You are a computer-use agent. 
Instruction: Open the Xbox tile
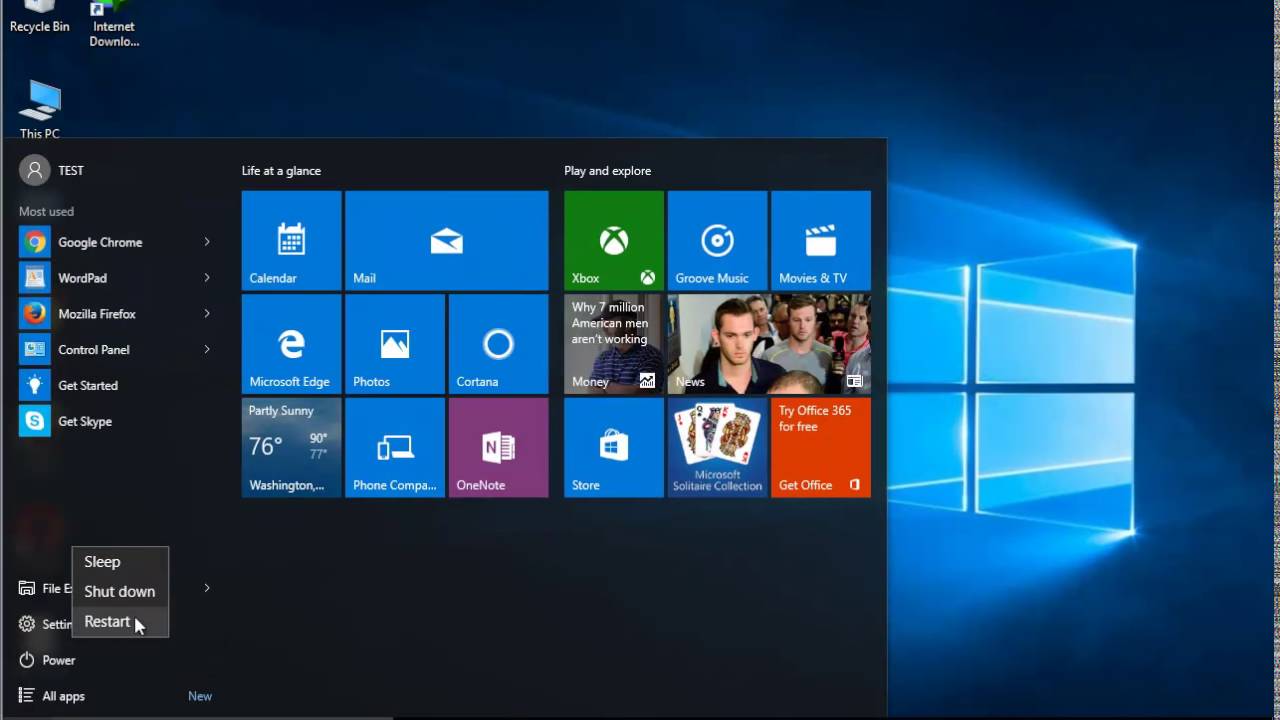(x=613, y=240)
